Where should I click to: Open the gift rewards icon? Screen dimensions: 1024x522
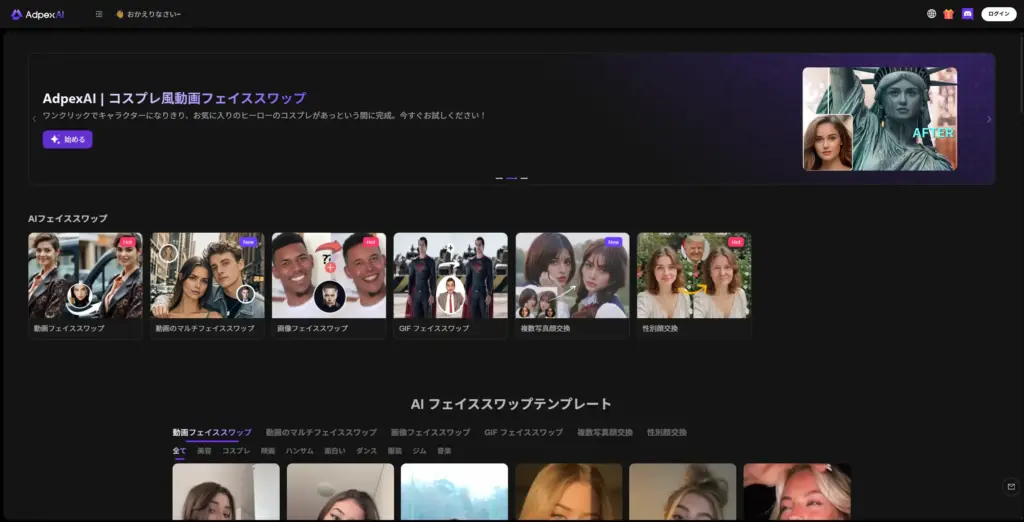[948, 14]
